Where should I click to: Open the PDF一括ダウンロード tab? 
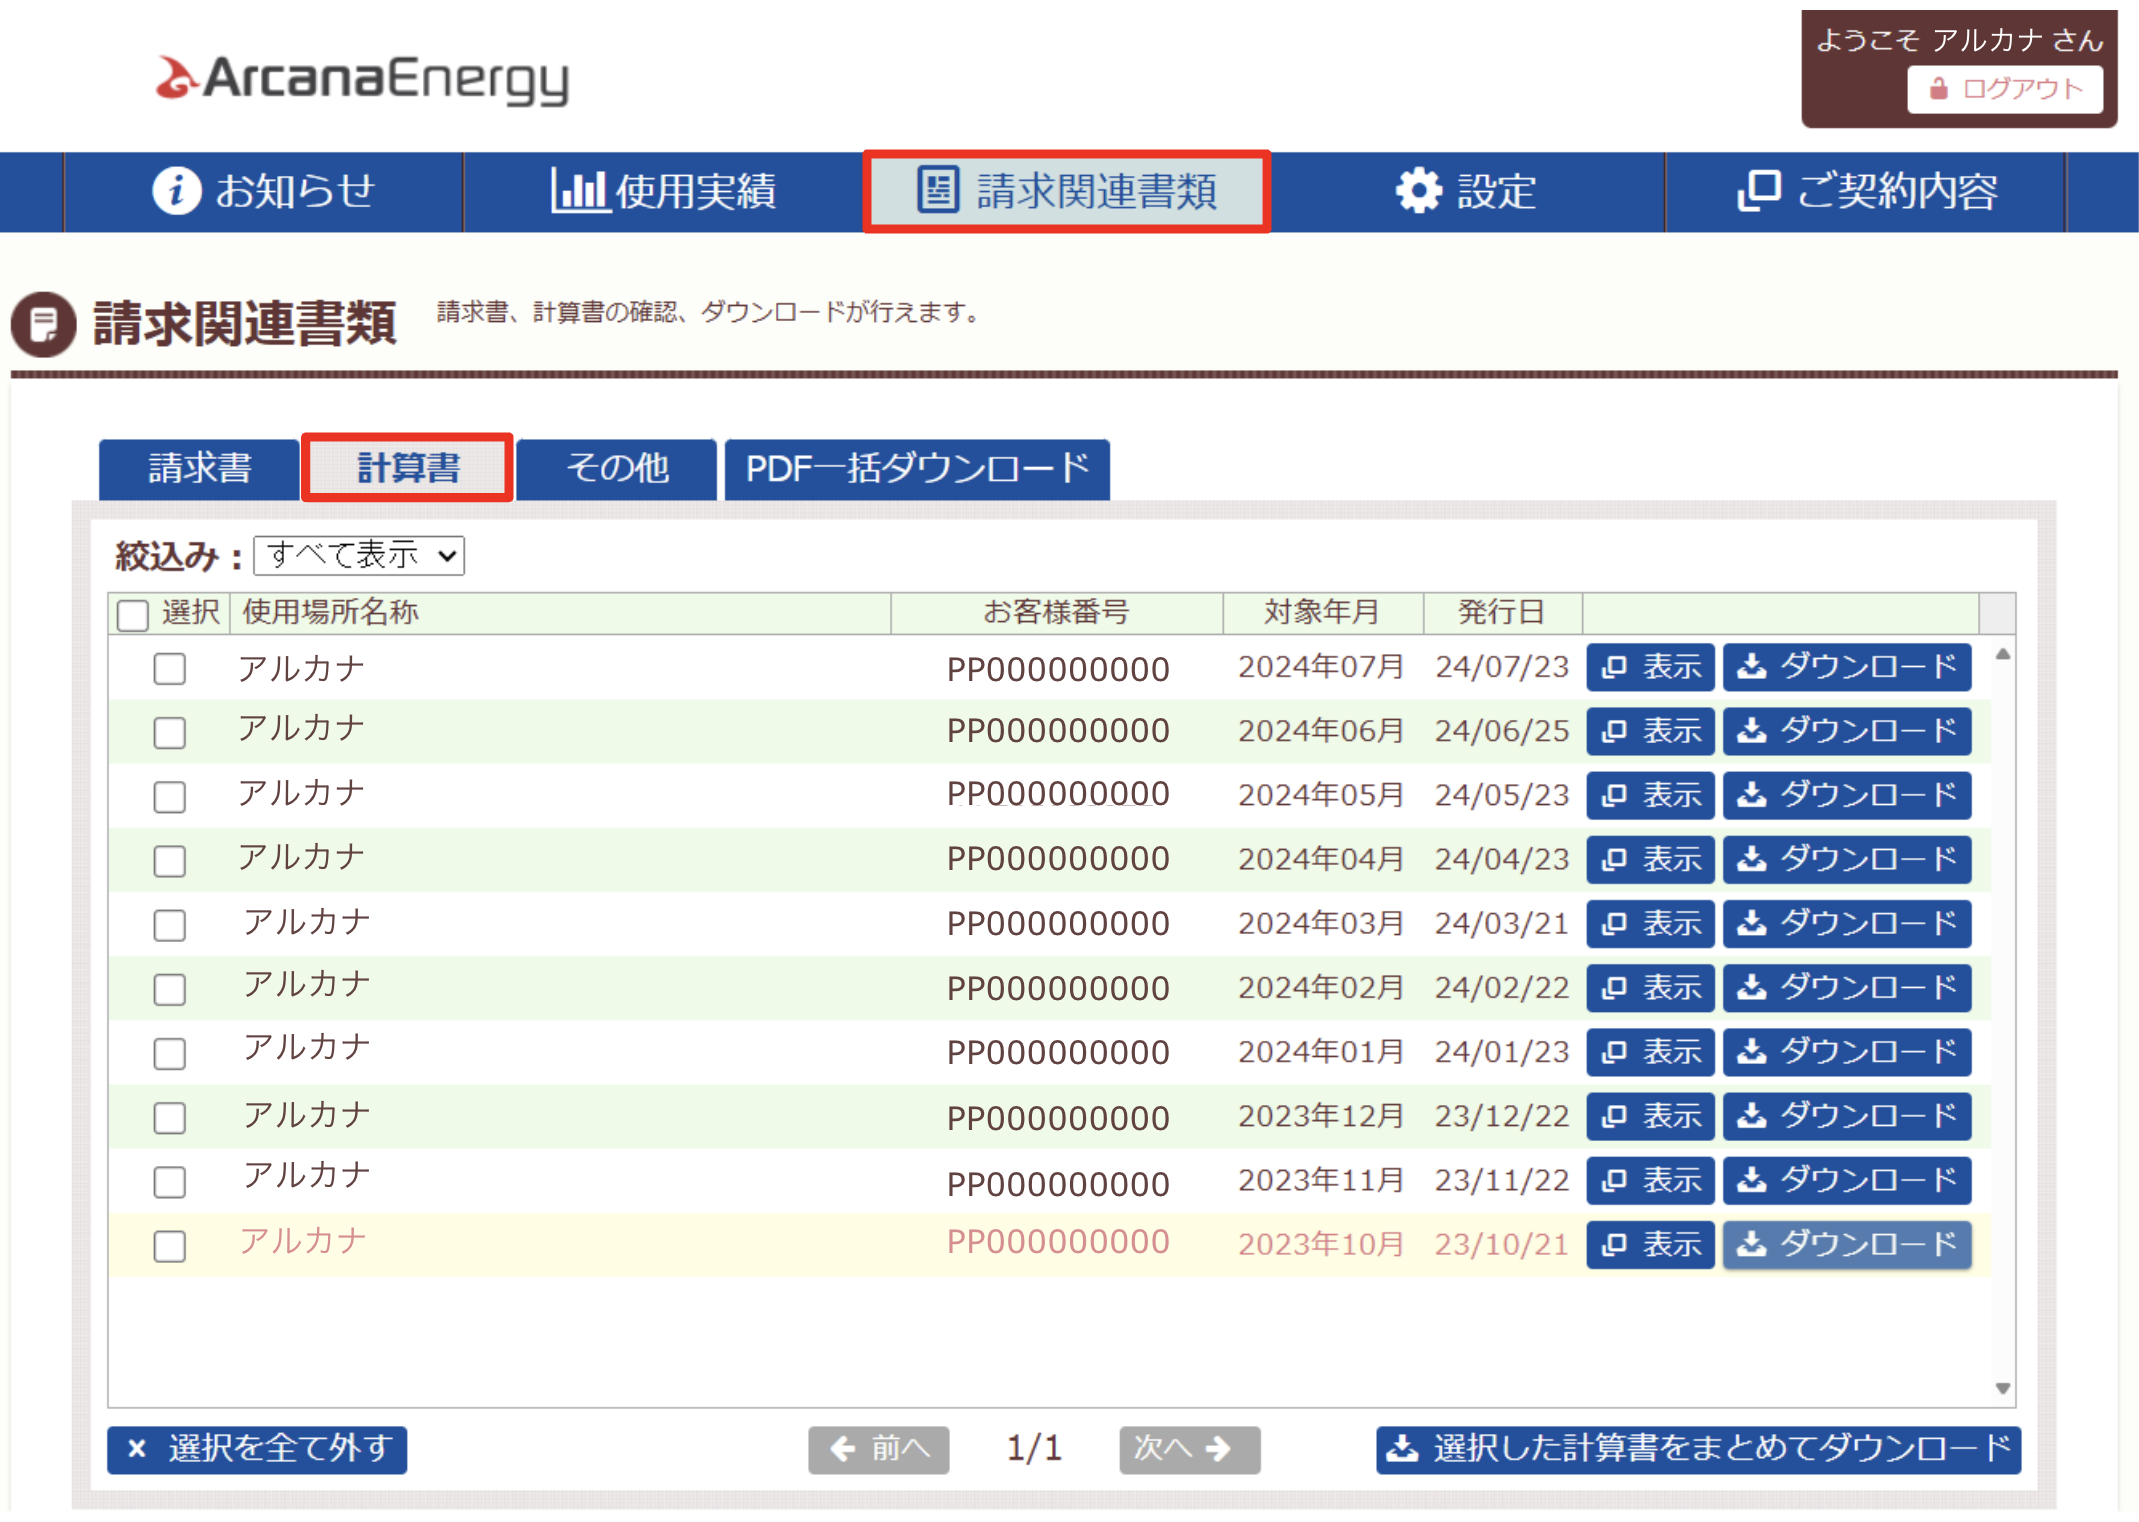[x=916, y=468]
